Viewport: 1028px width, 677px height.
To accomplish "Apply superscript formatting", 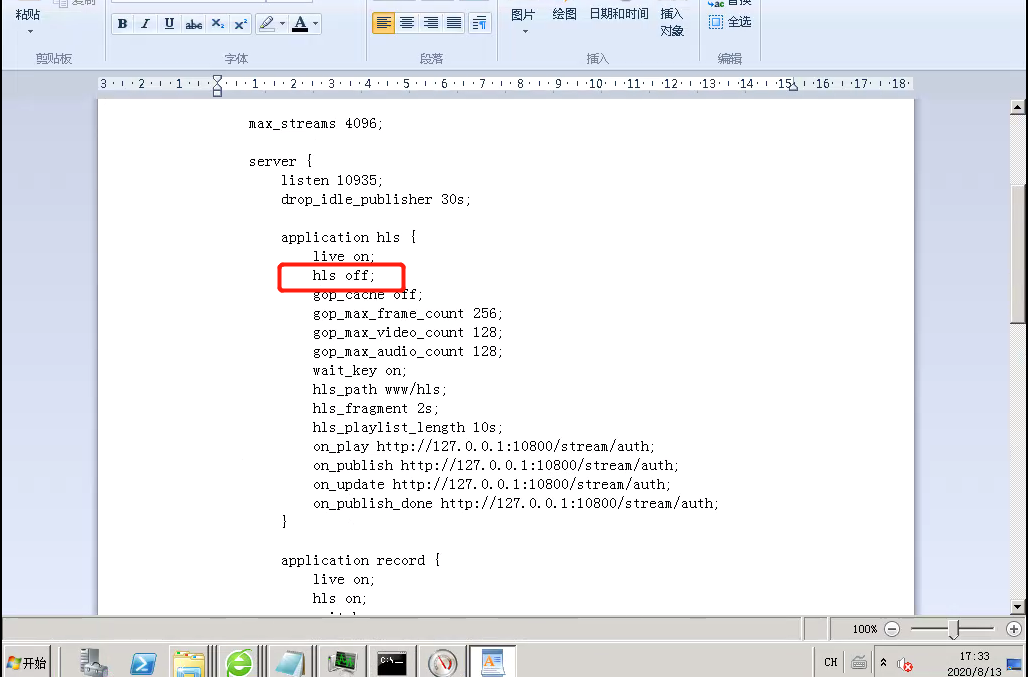I will [241, 24].
